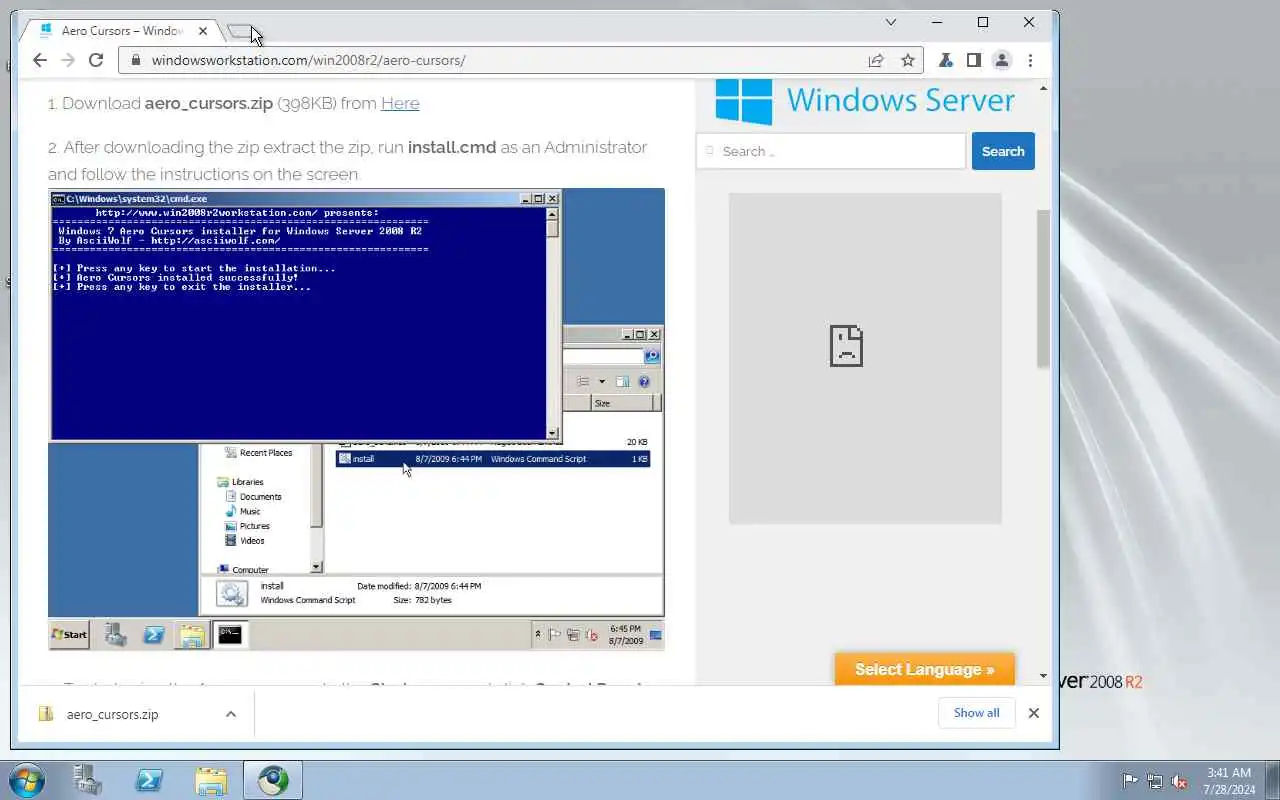The image size is (1280, 800).
Task: Click the vertical page scrollbar thumb
Action: click(x=1044, y=288)
